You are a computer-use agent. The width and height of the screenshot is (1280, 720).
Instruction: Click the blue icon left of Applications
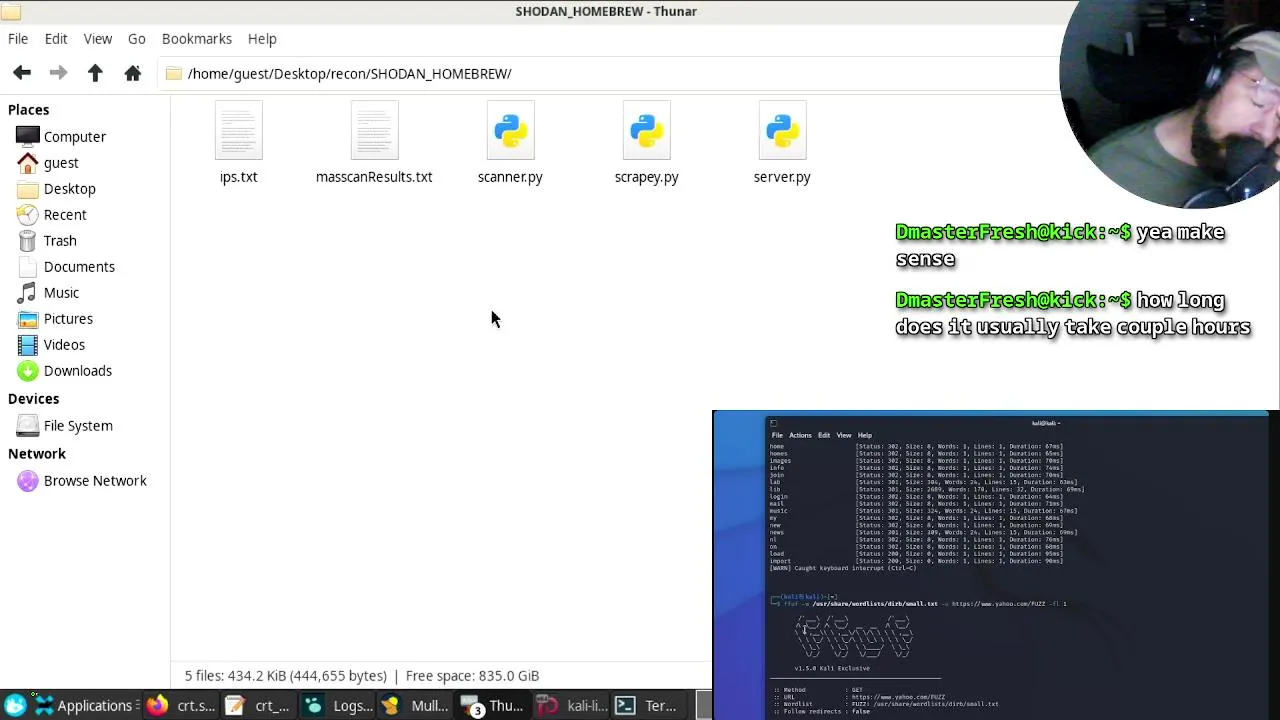click(x=15, y=705)
